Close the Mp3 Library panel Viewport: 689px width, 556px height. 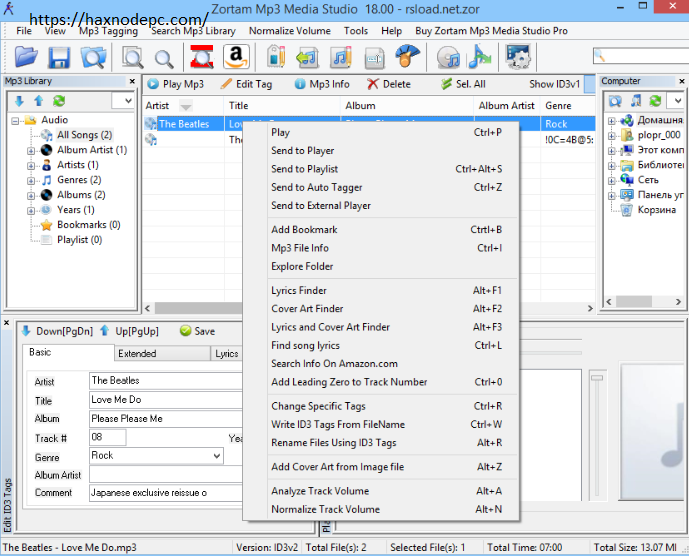coord(132,81)
